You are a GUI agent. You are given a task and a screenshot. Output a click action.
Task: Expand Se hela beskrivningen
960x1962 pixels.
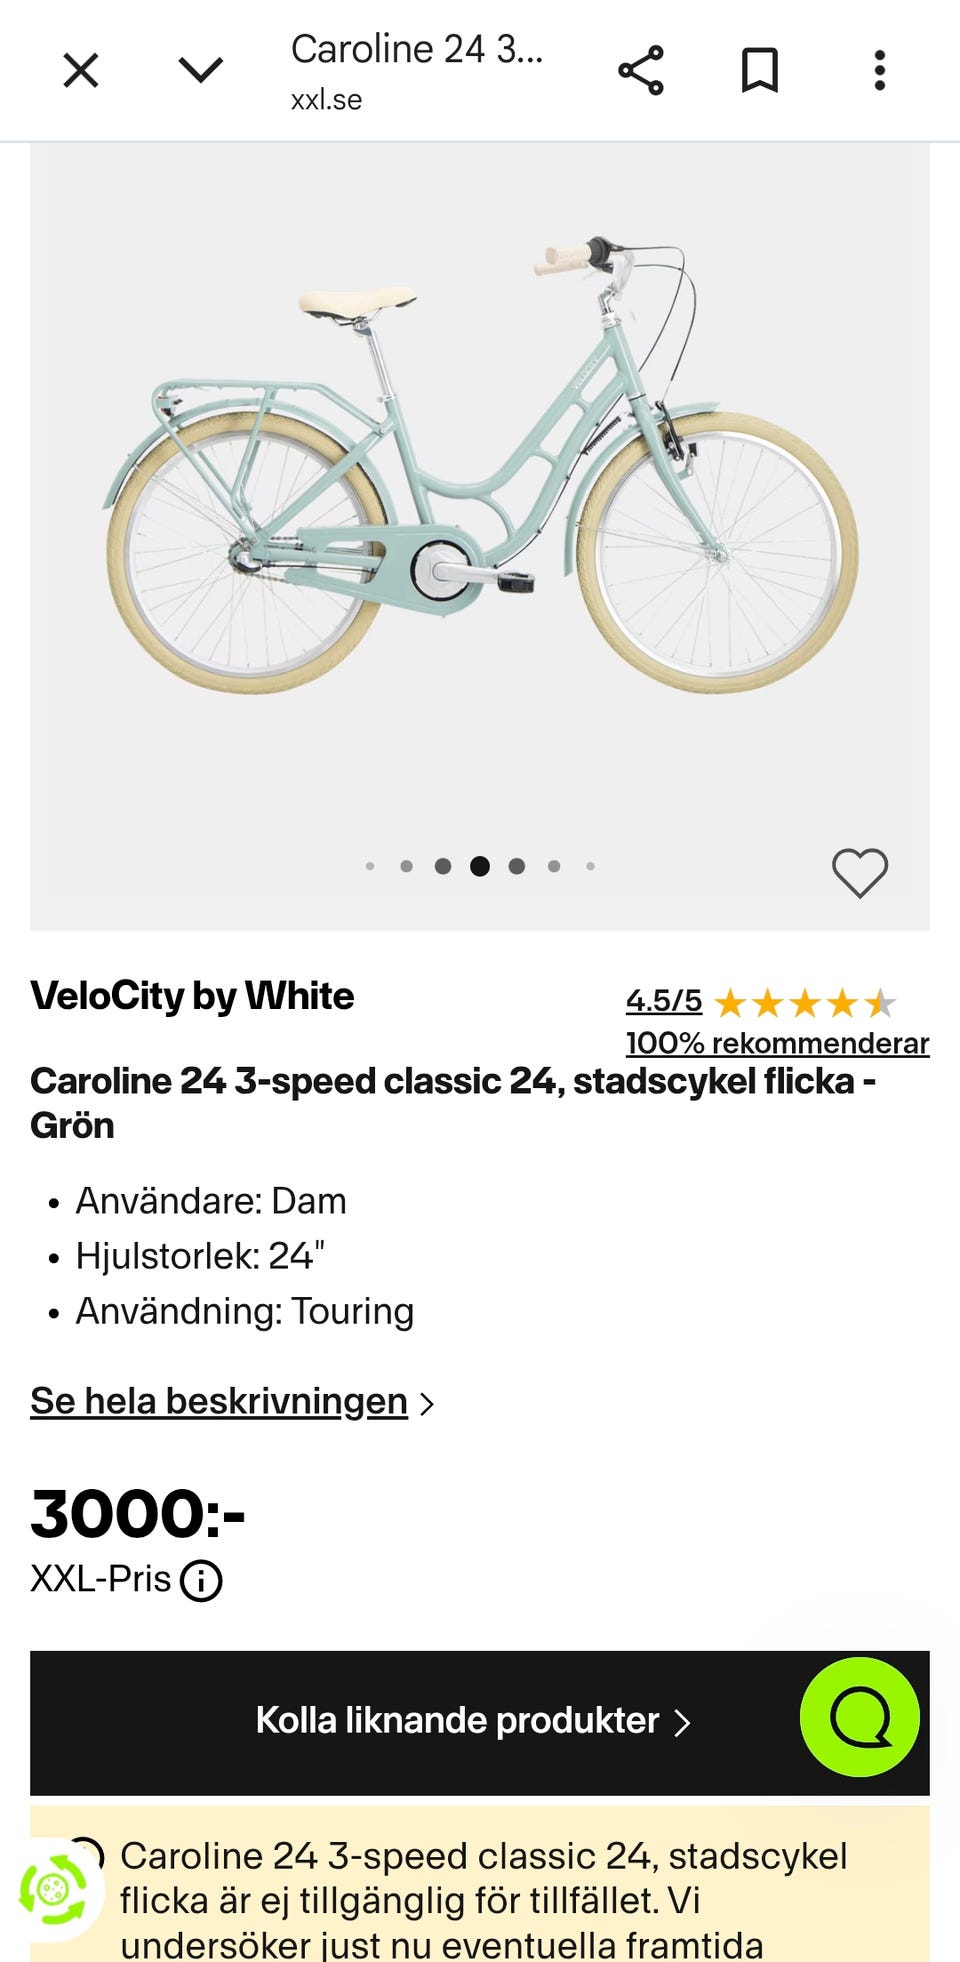[x=220, y=1402]
